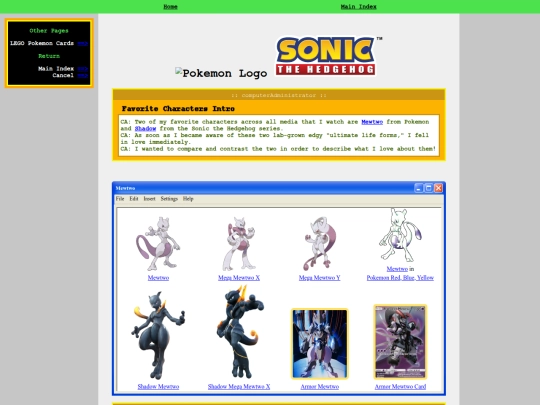Open the Home link in top bar

click(170, 7)
